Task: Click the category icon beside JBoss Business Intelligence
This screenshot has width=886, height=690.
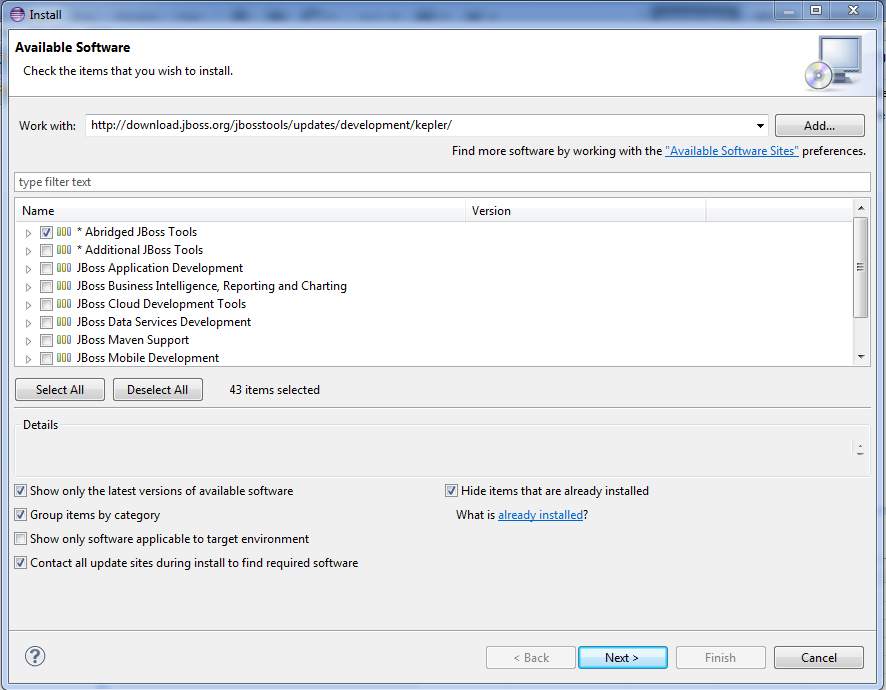Action: tap(64, 286)
